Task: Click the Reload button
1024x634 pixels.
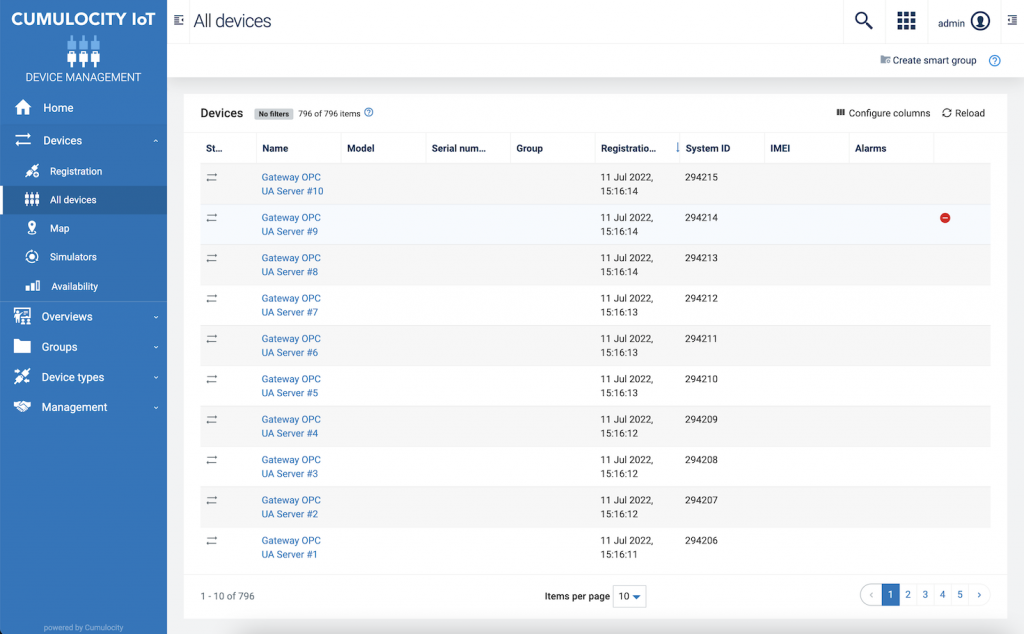Action: click(963, 113)
